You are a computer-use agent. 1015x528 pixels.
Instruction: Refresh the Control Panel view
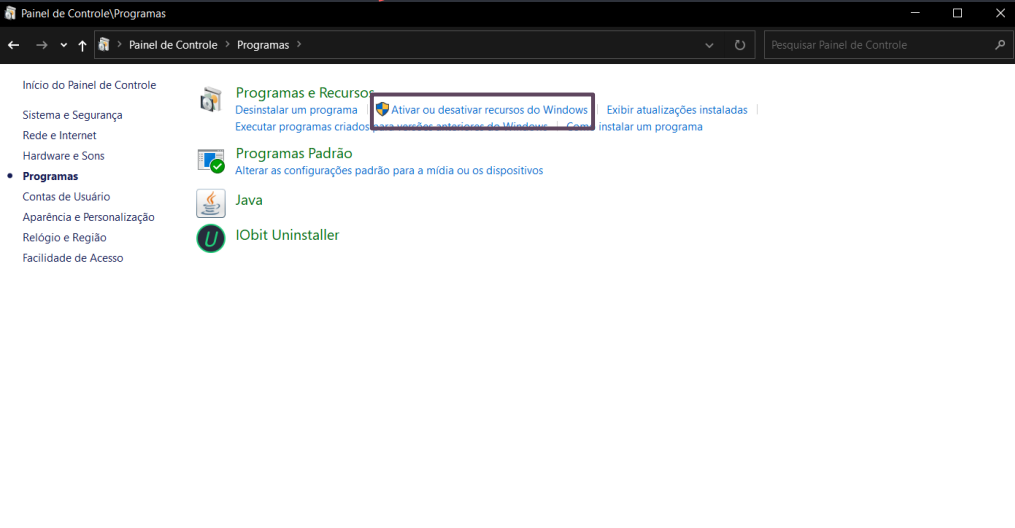coord(740,45)
